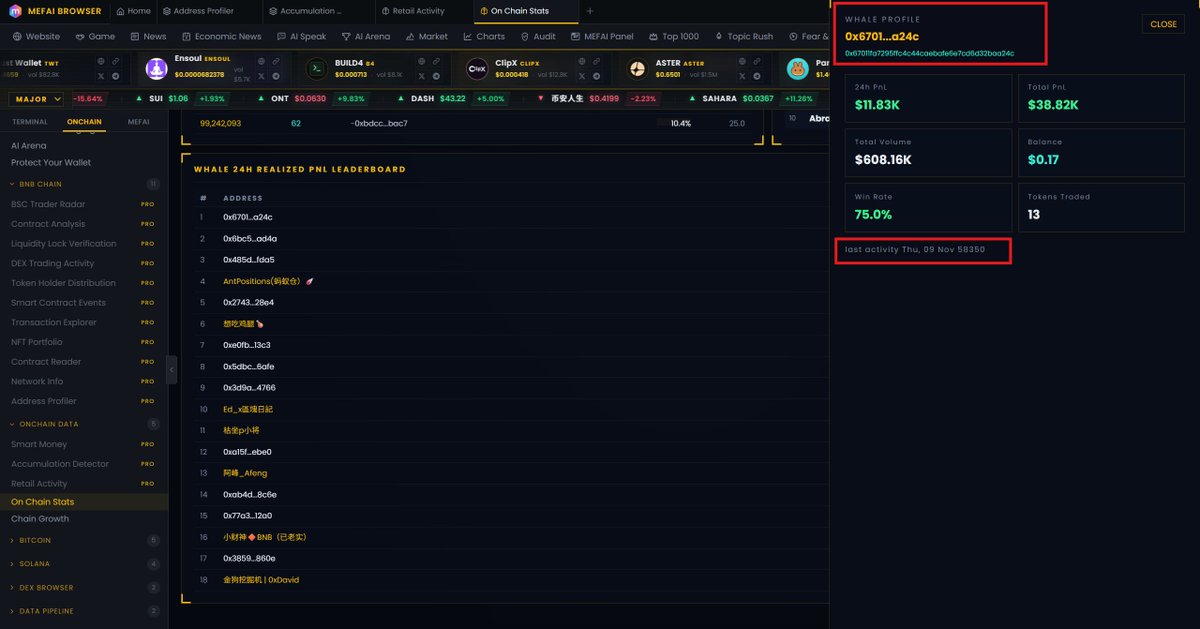The width and height of the screenshot is (1200, 629).
Task: Click the MEFAI Browser logo icon
Action: [16, 11]
